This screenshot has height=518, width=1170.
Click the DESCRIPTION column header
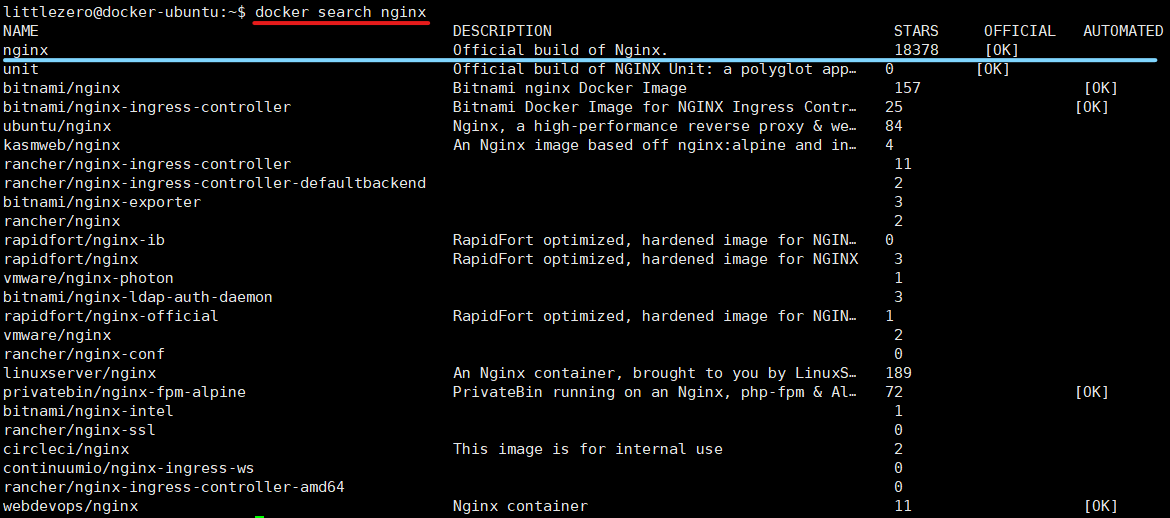[502, 31]
